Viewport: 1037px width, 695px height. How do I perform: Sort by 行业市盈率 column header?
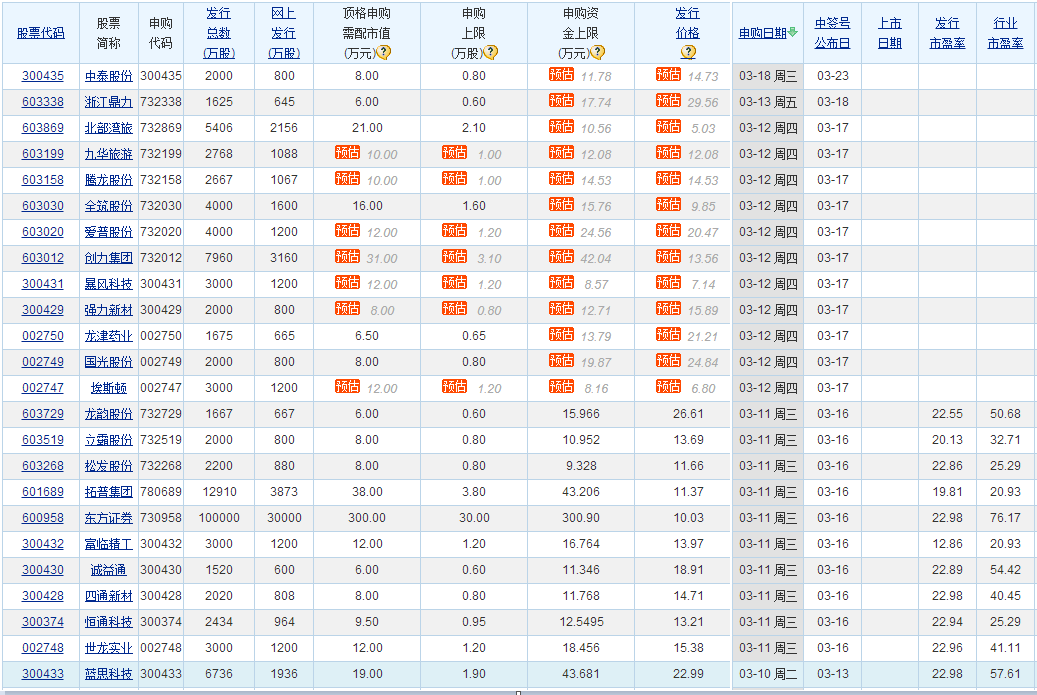(x=1005, y=33)
